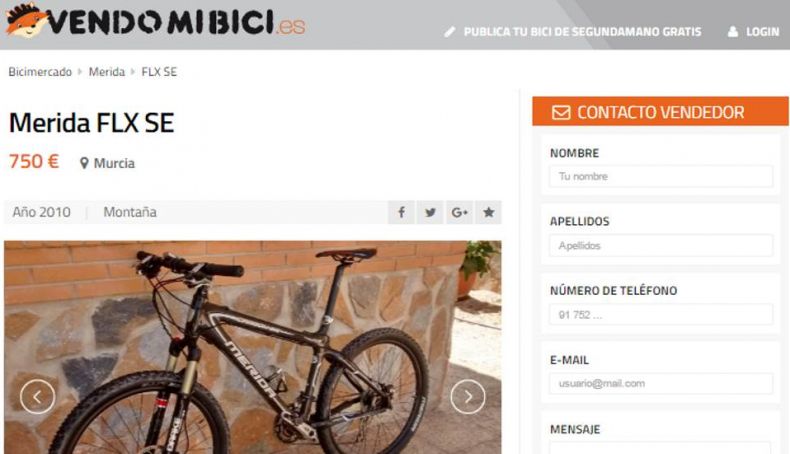Click the user icon next to Login

coord(733,32)
